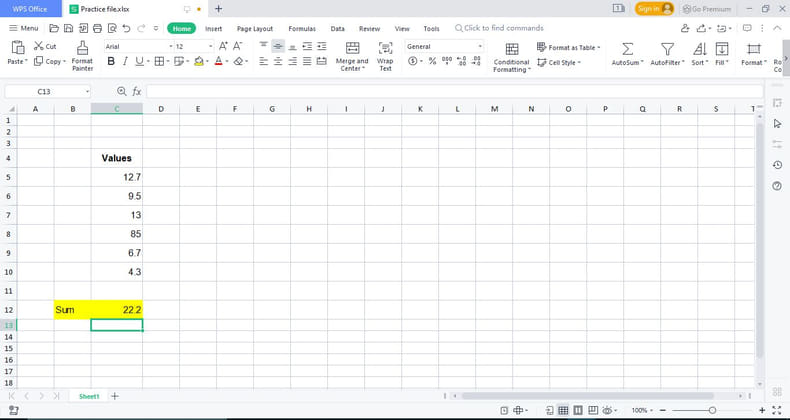The height and width of the screenshot is (420, 790).
Task: Select the Format Painter tool
Action: pyautogui.click(x=82, y=56)
